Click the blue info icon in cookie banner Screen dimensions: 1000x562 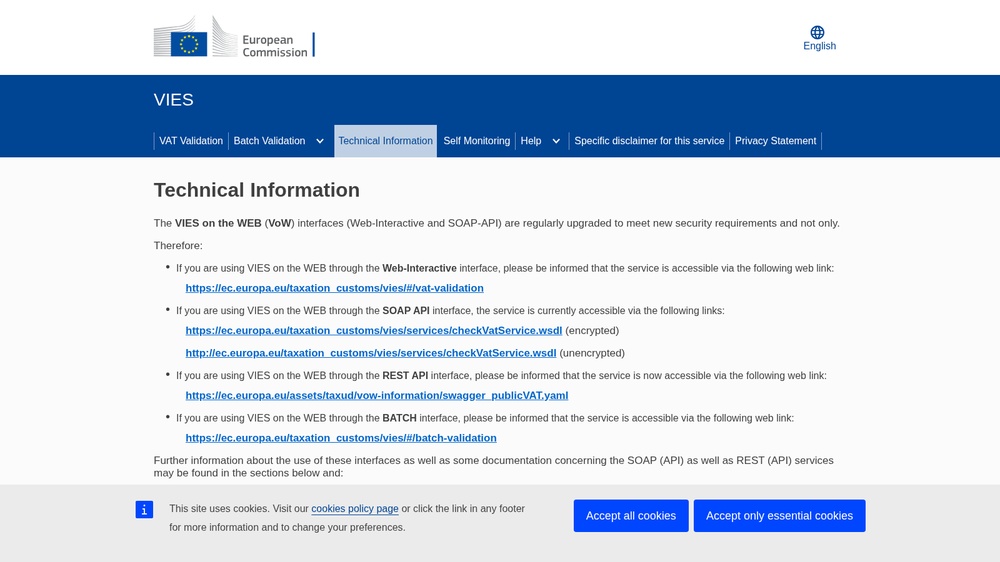144,509
